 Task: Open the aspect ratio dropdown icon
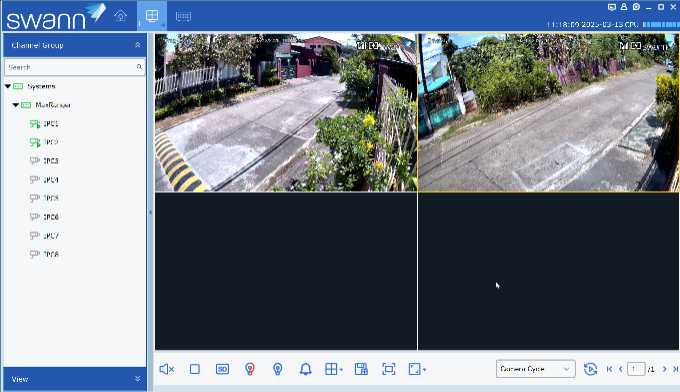coord(417,369)
